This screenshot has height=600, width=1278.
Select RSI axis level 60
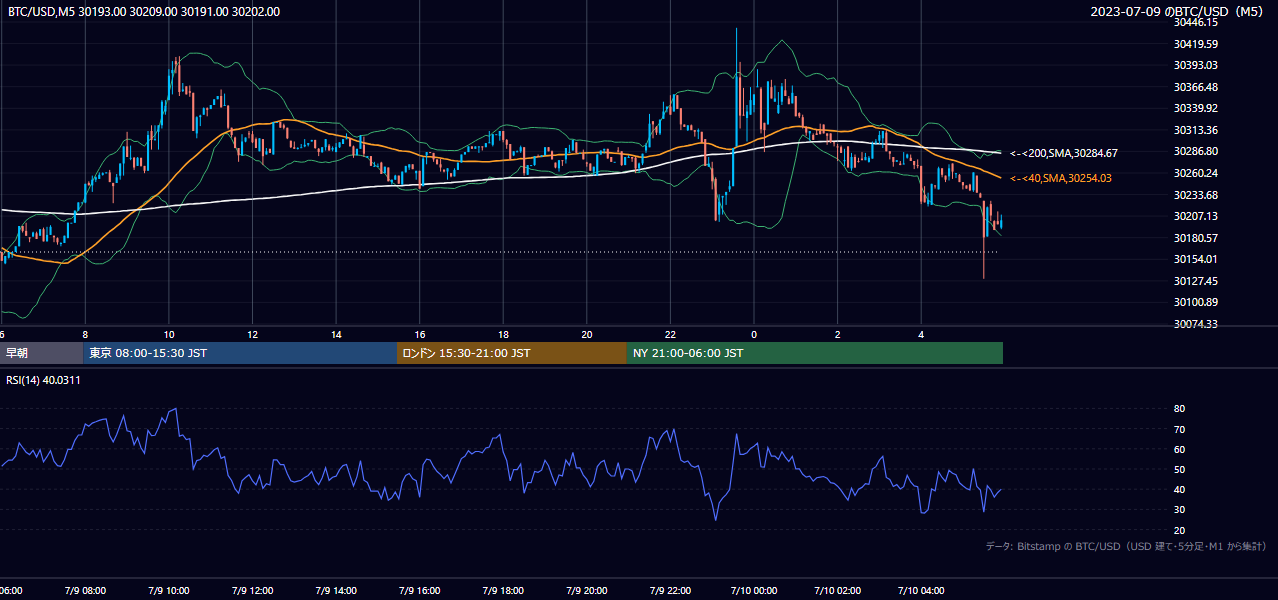(1179, 449)
